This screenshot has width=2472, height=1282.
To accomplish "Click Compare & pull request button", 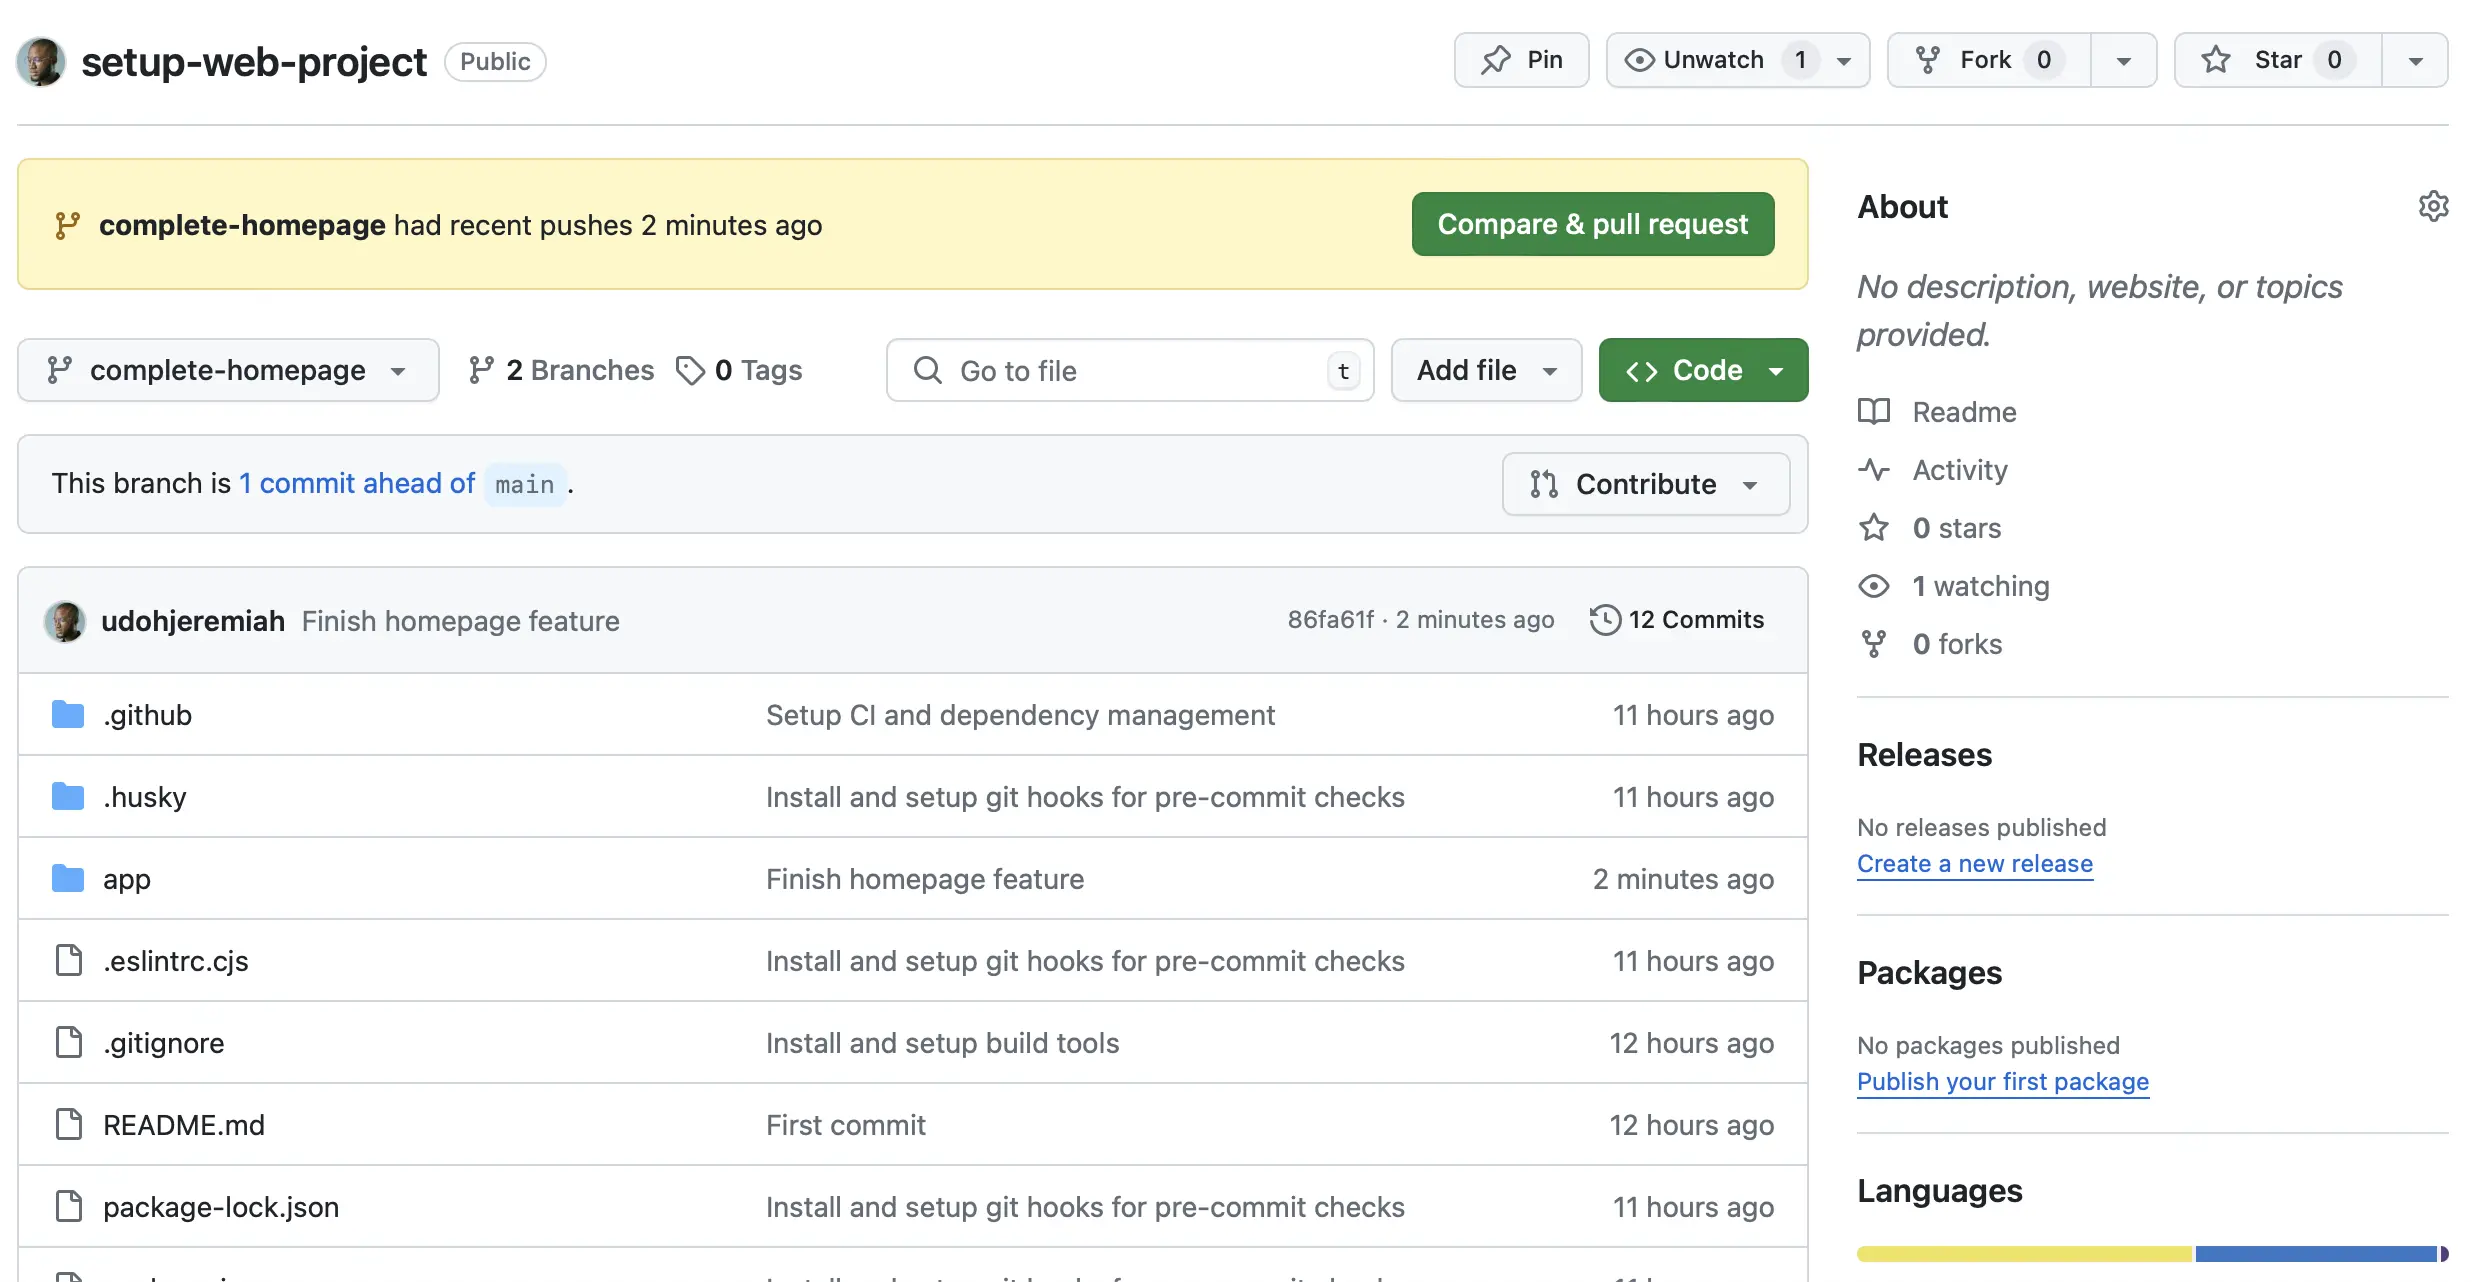I will 1592,224.
